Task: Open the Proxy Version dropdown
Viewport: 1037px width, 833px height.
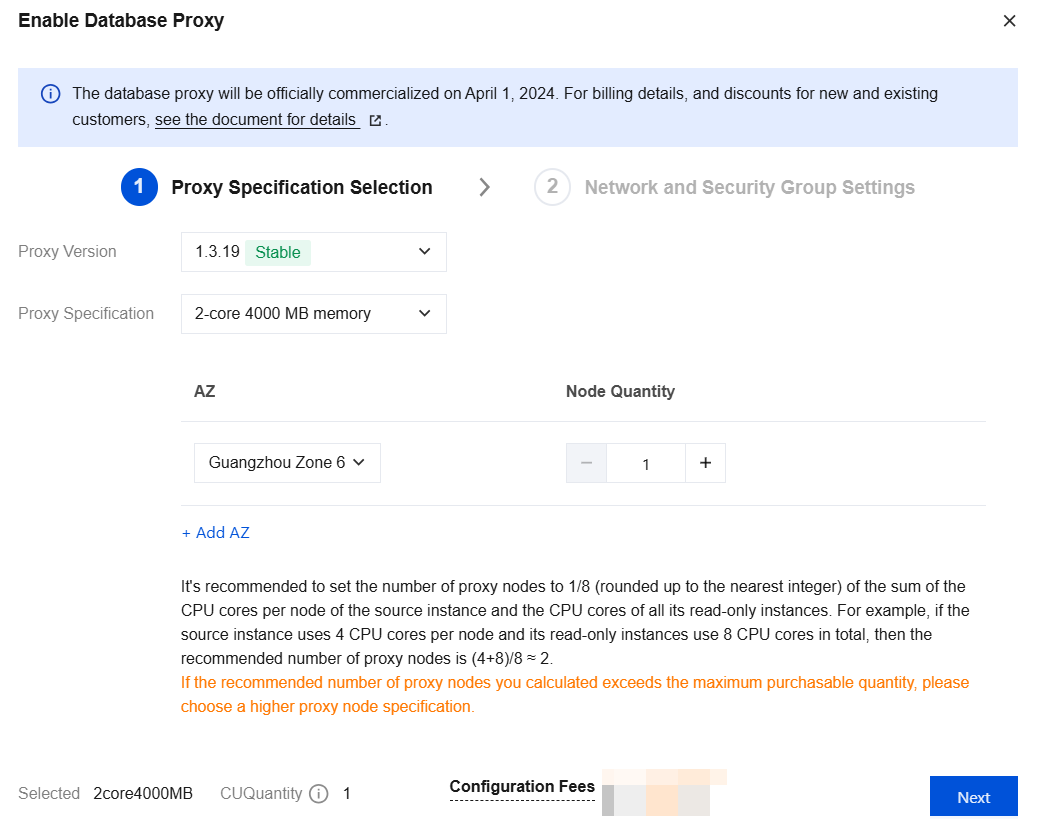Action: click(313, 252)
